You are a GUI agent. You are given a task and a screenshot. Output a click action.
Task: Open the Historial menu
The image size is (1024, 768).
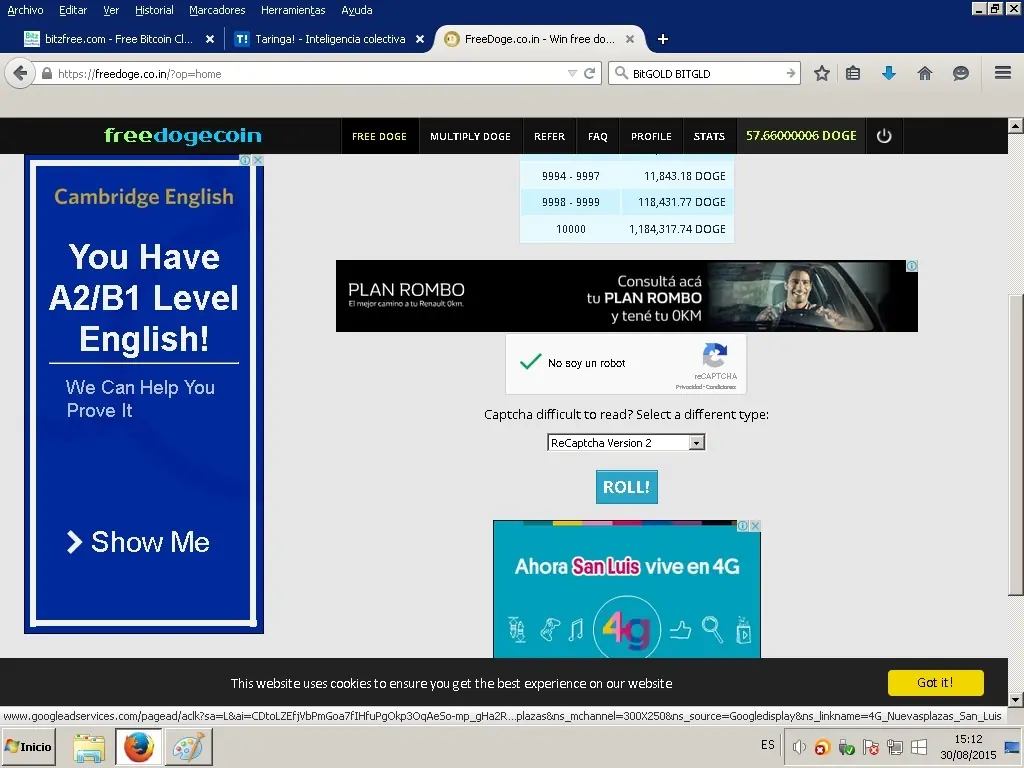coord(154,10)
